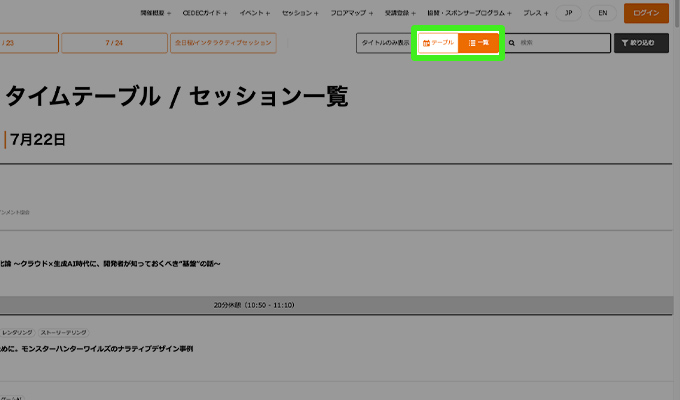
Task: Expand the イベント menu
Action: pos(255,13)
